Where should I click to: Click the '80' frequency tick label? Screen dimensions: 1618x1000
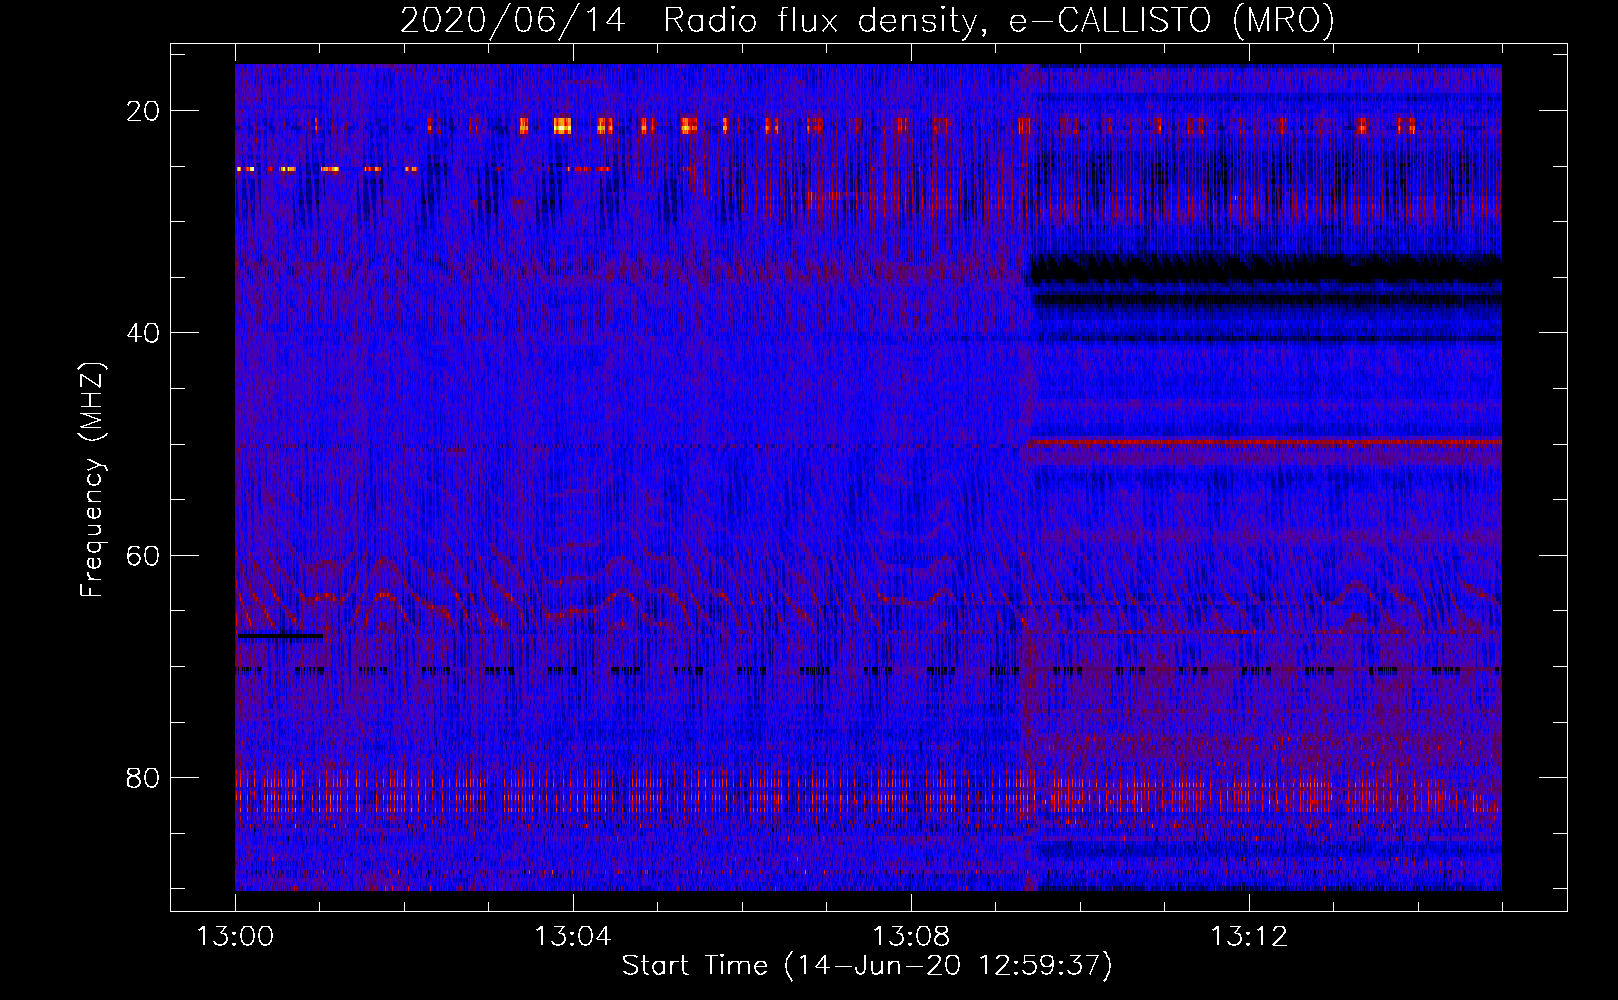point(143,777)
